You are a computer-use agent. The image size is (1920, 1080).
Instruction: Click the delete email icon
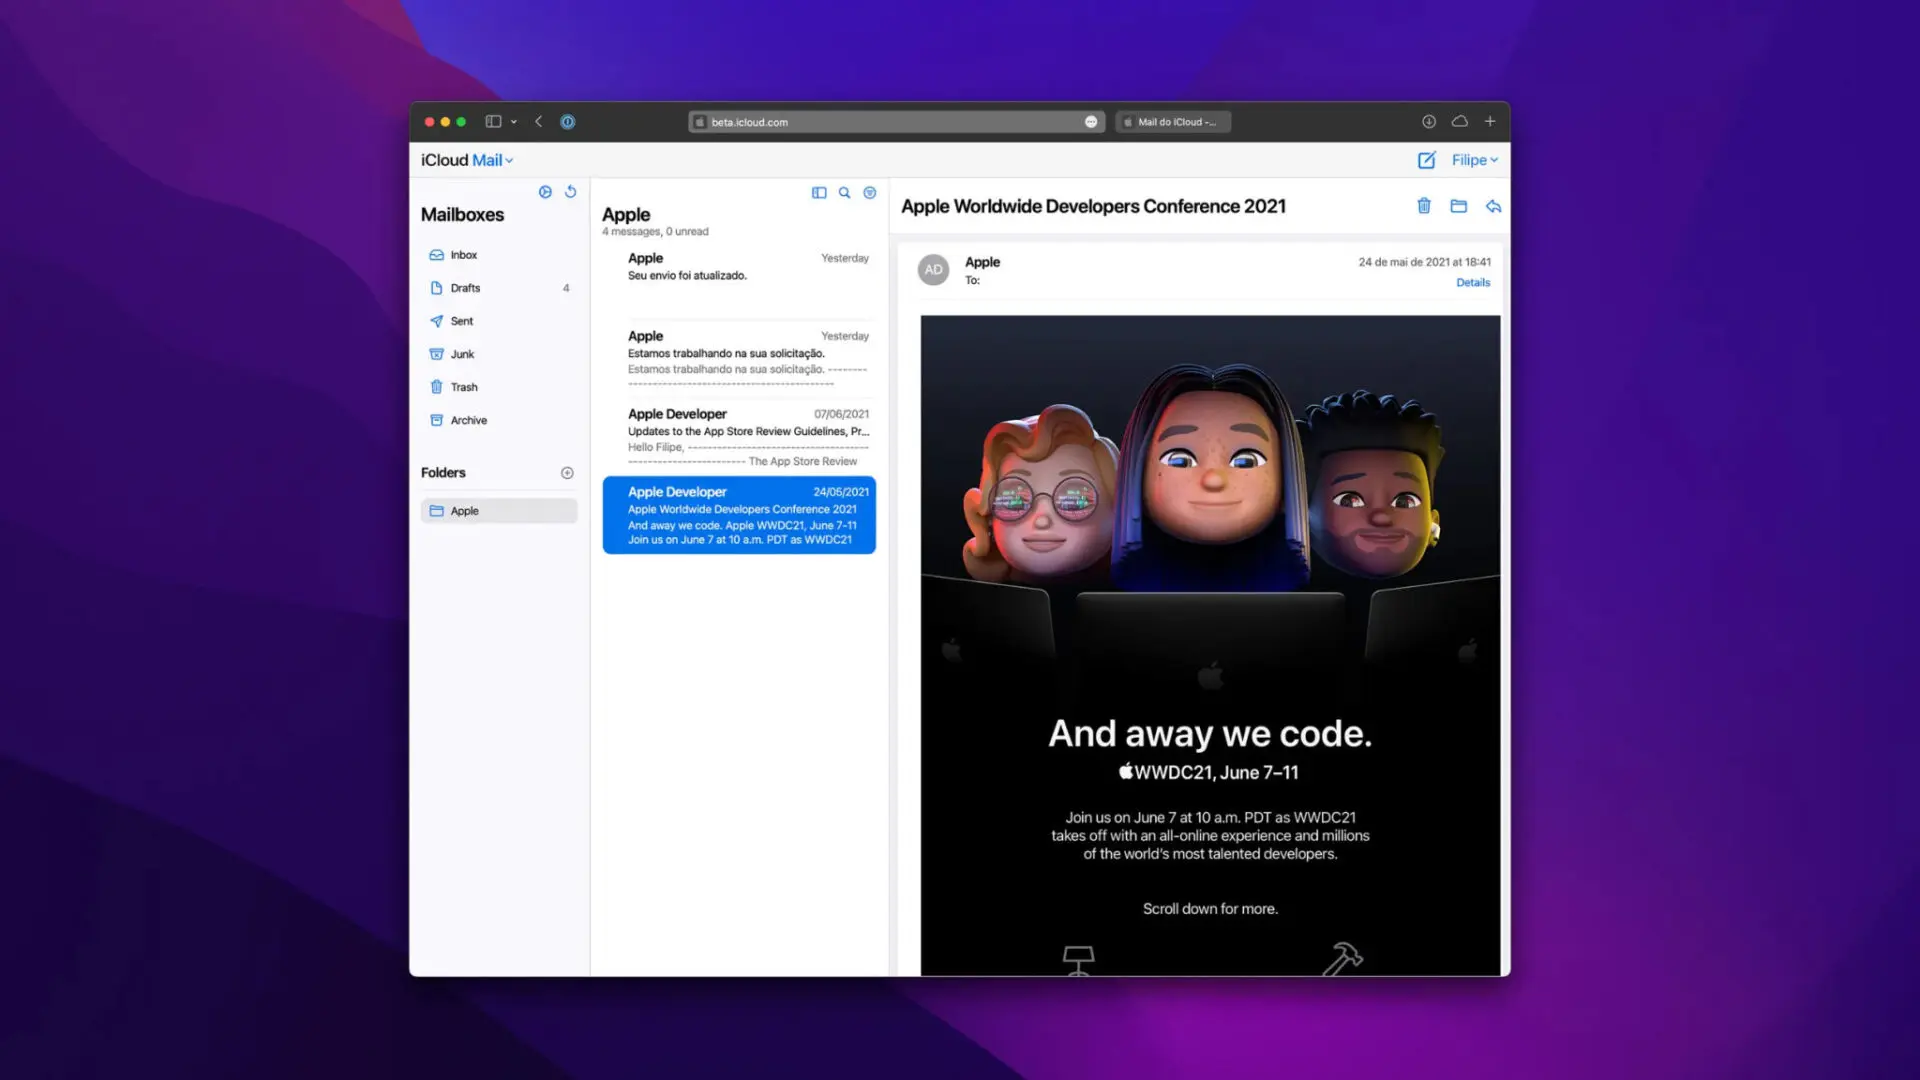(x=1424, y=206)
